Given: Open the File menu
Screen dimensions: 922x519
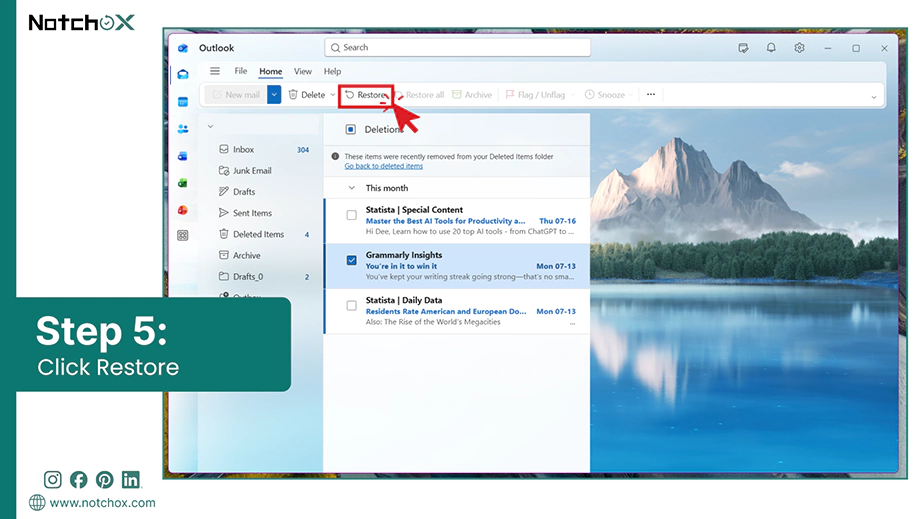Looking at the screenshot, I should pos(240,71).
